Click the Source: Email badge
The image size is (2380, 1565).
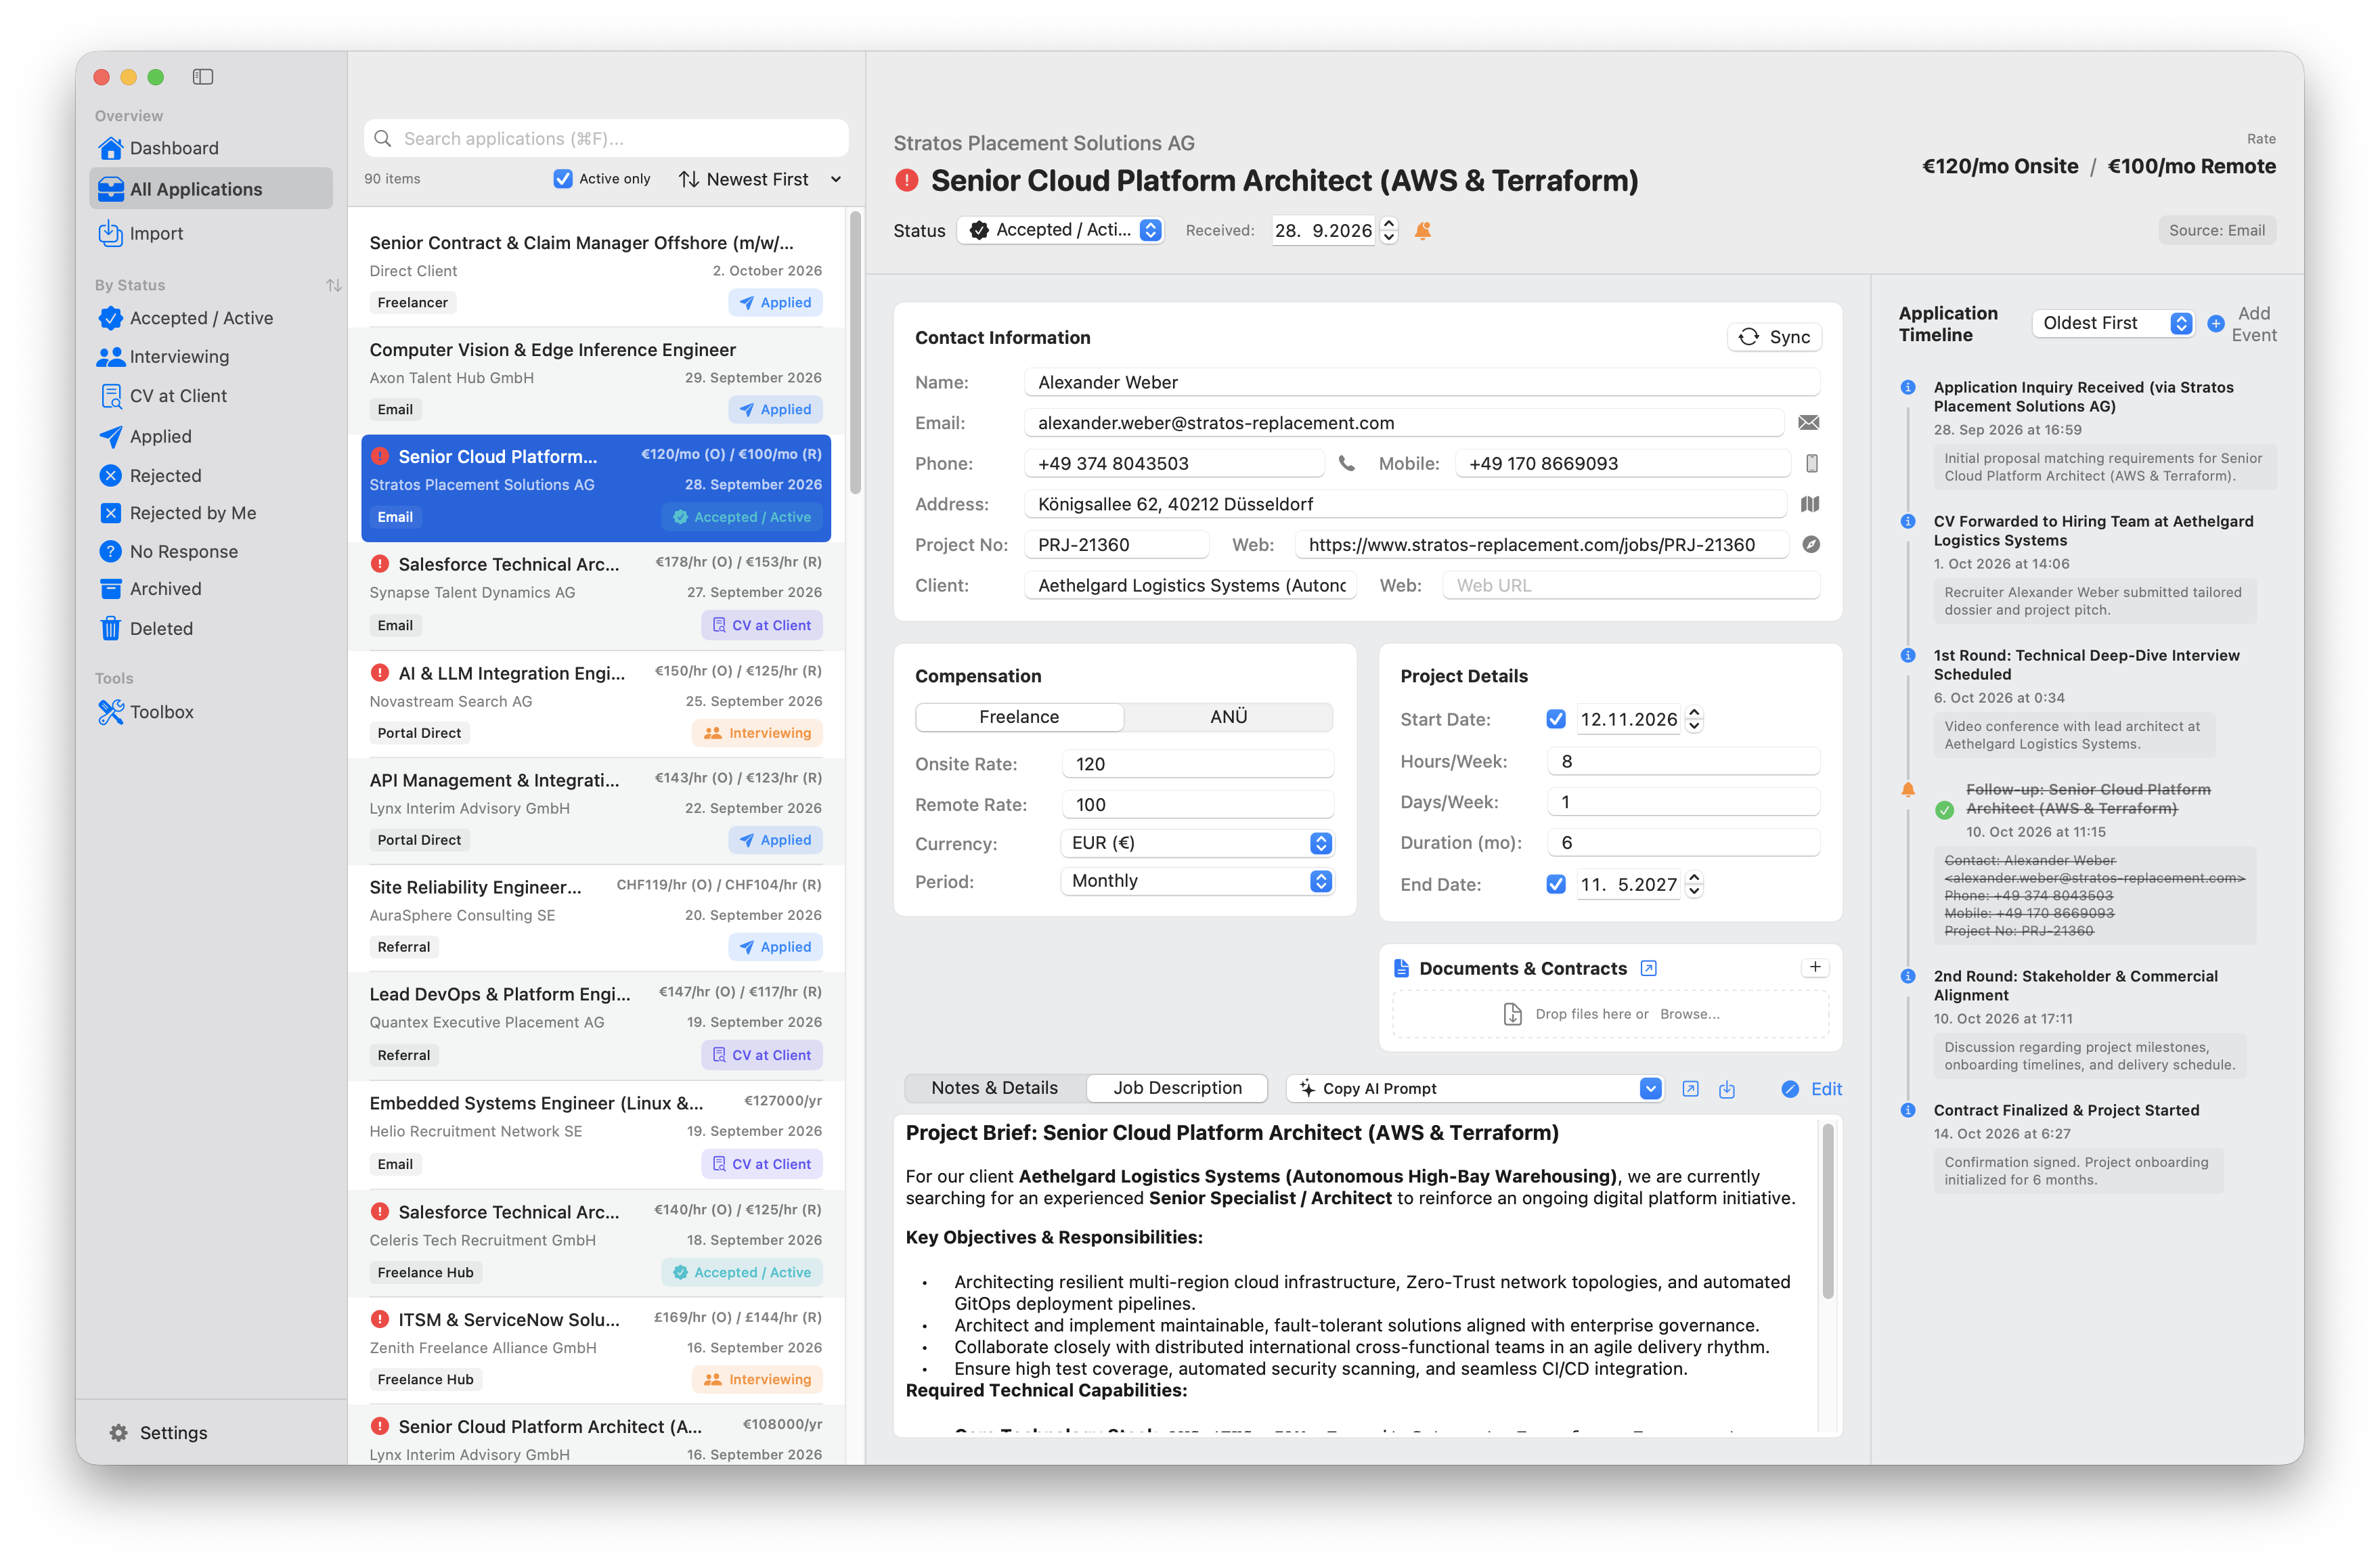click(2216, 231)
